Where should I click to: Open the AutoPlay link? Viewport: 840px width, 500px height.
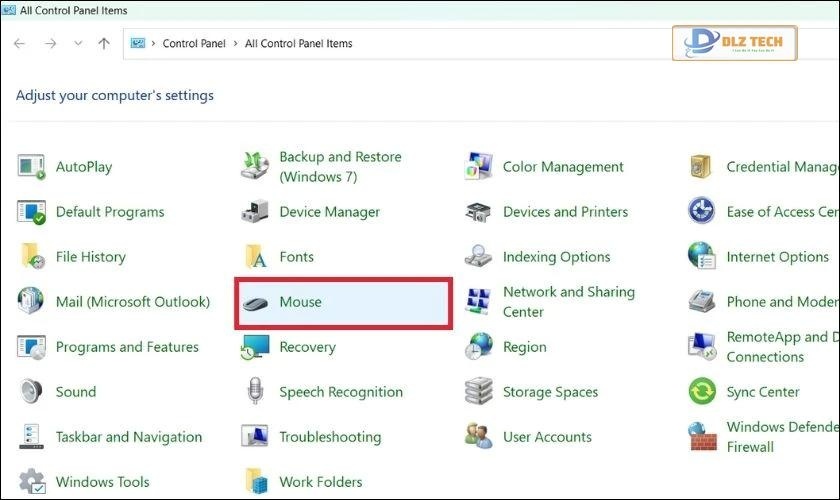pos(84,167)
